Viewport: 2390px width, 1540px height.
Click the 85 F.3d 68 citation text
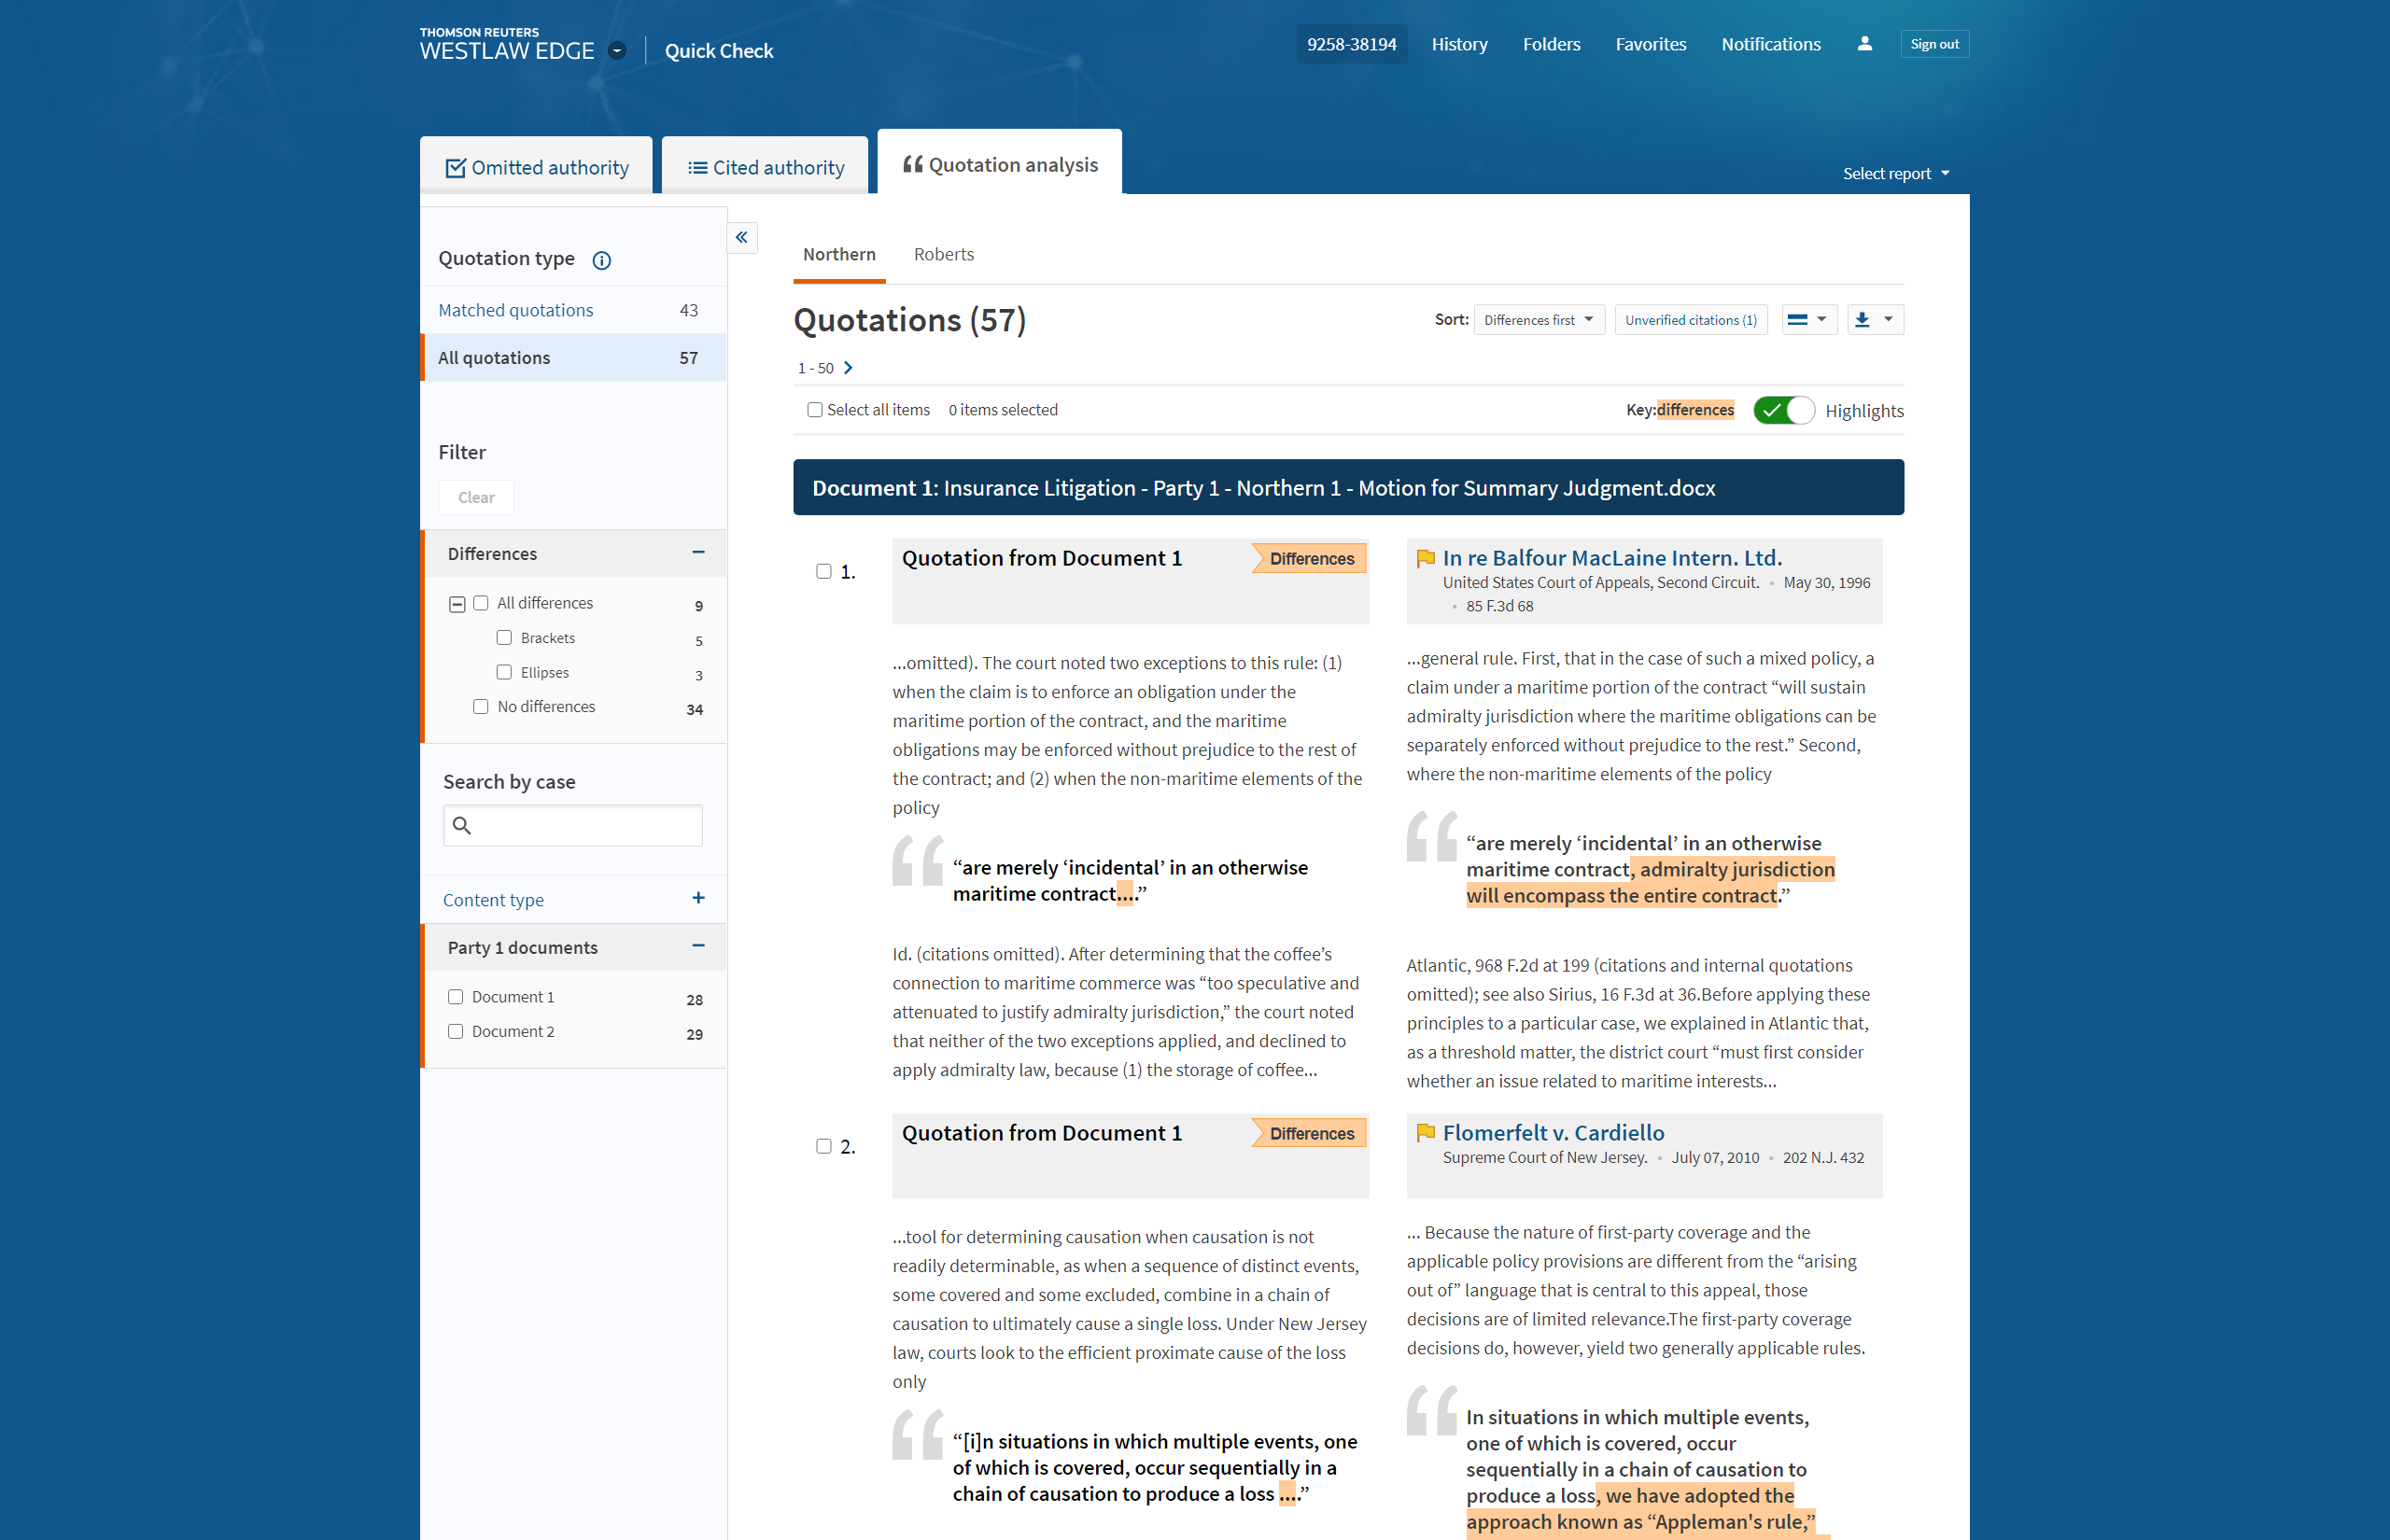pos(1499,606)
